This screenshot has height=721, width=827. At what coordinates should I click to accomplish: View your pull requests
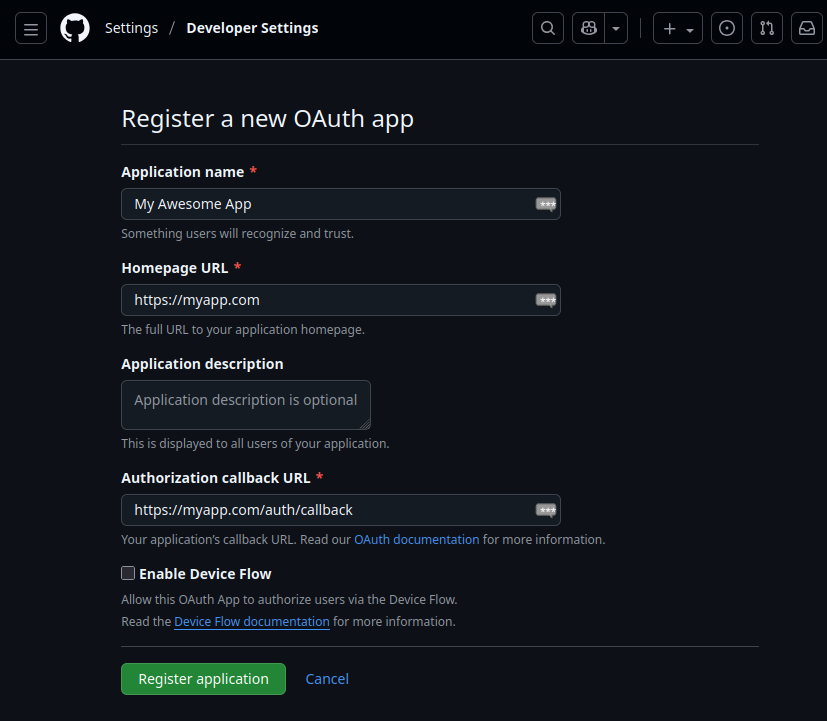(x=766, y=28)
